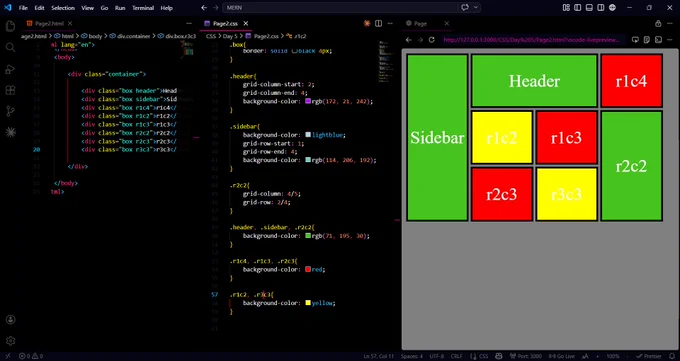The height and width of the screenshot is (361, 680).
Task: Close the Page2.html tab
Action: [70, 23]
